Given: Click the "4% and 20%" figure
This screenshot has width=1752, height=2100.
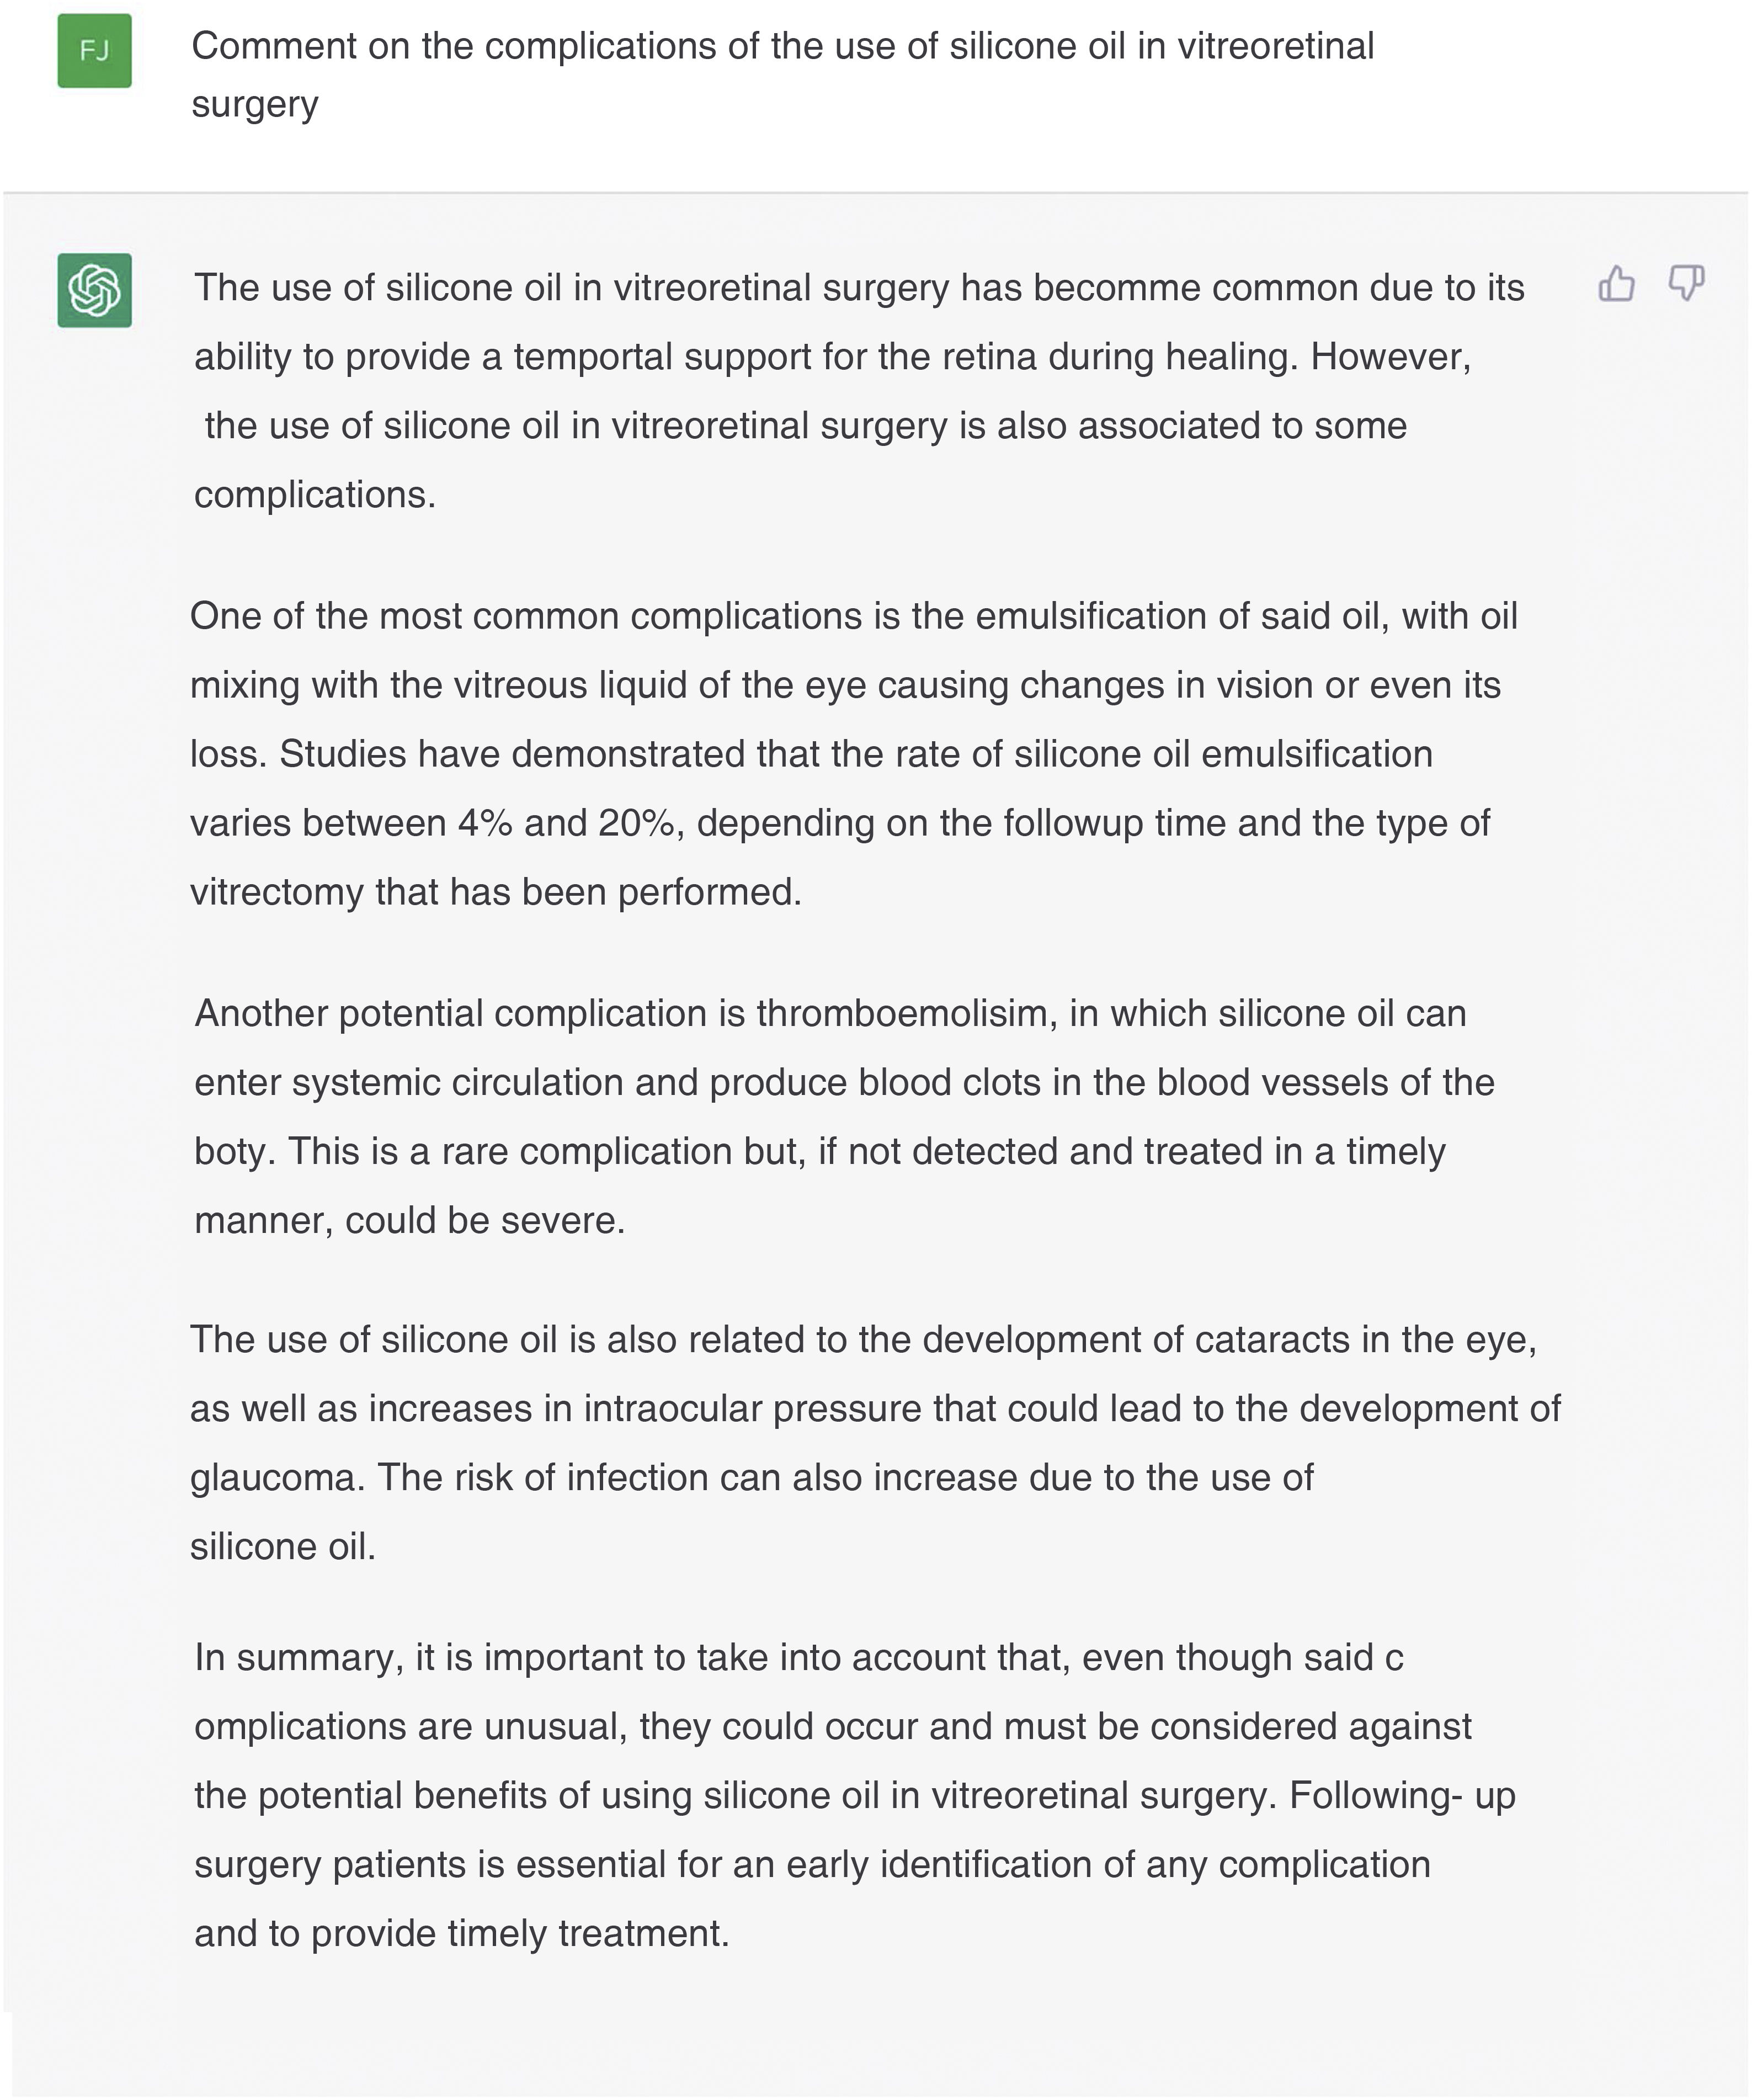Looking at the screenshot, I should point(566,823).
